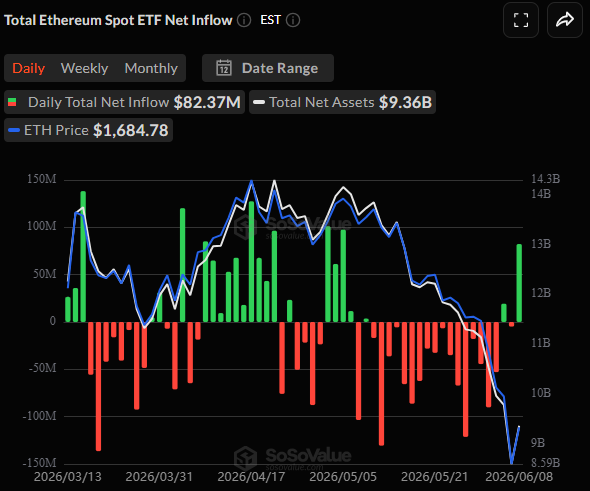The width and height of the screenshot is (590, 491).
Task: Select the Daily tab
Action: 29,68
